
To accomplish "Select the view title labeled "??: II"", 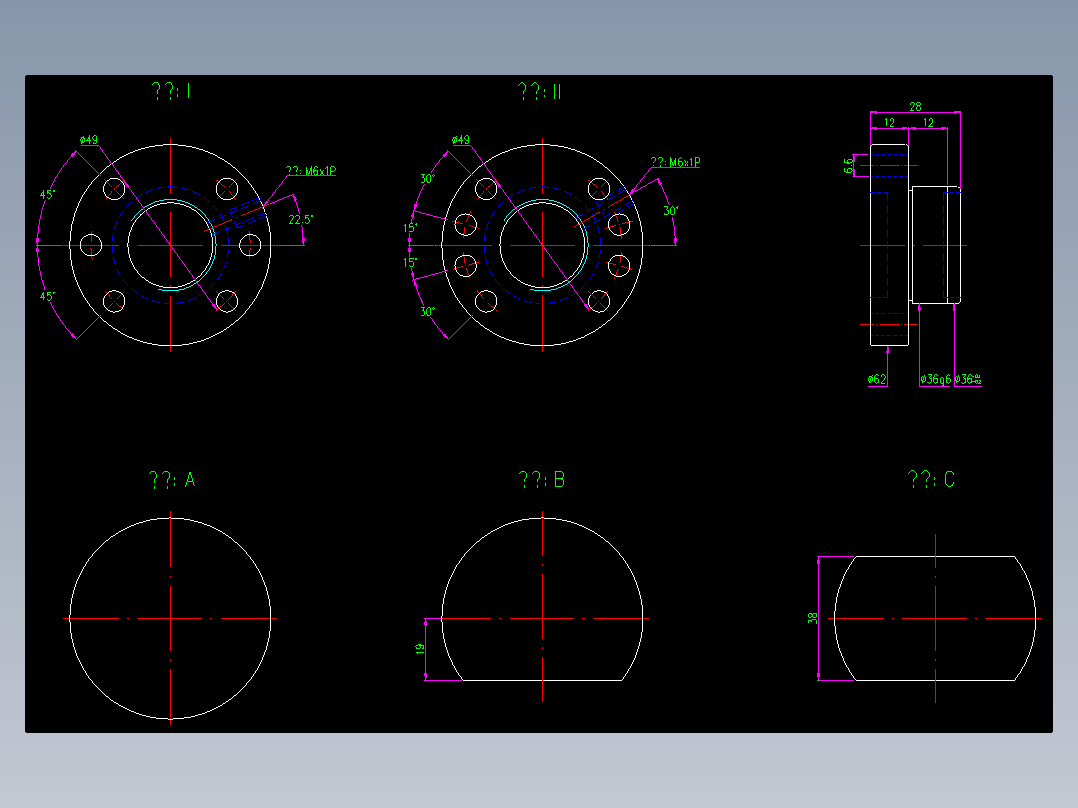I will pos(538,91).
